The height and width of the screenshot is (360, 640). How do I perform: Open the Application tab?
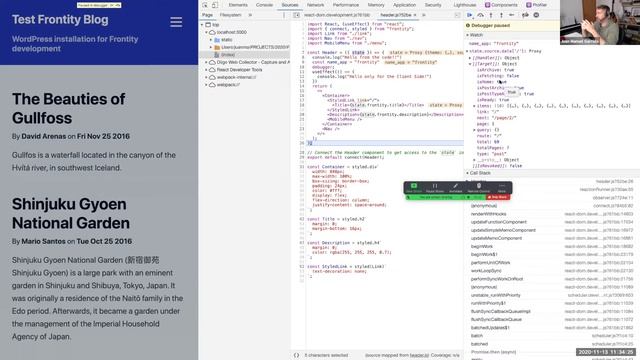tap(404, 5)
